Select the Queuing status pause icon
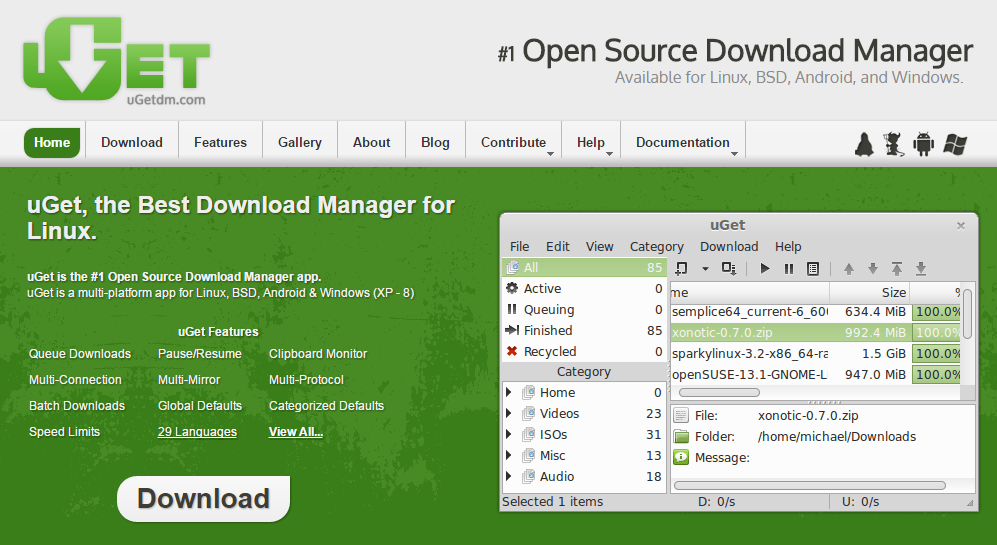Viewport: 997px width, 545px height. [512, 309]
